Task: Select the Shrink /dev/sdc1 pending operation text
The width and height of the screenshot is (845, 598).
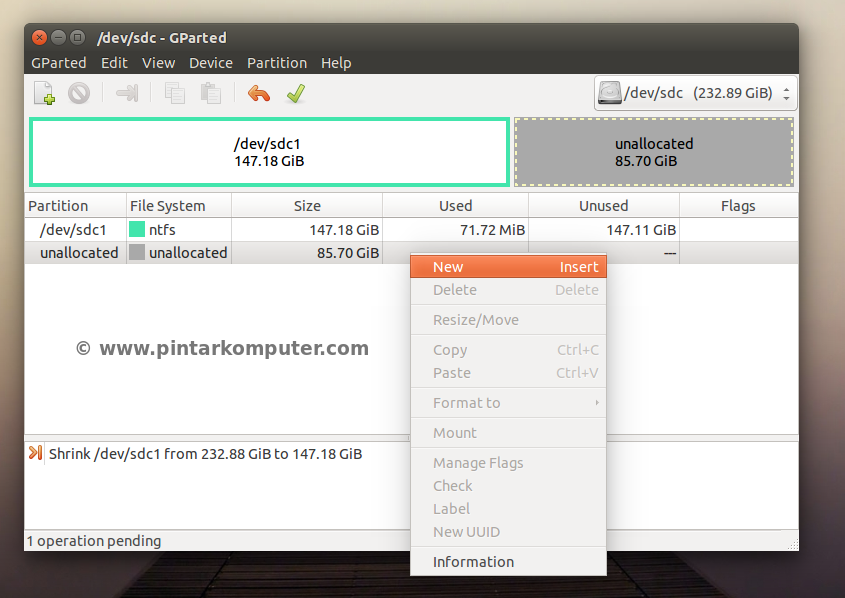Action: pos(205,454)
